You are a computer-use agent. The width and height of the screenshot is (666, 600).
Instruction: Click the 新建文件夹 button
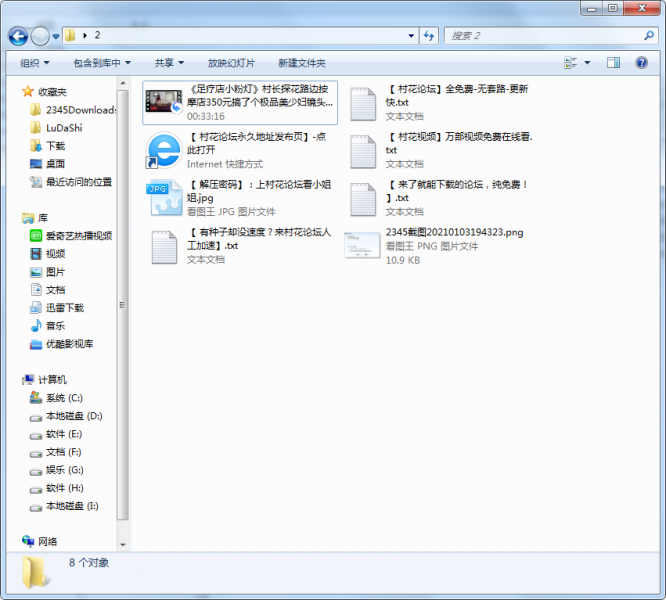click(302, 63)
